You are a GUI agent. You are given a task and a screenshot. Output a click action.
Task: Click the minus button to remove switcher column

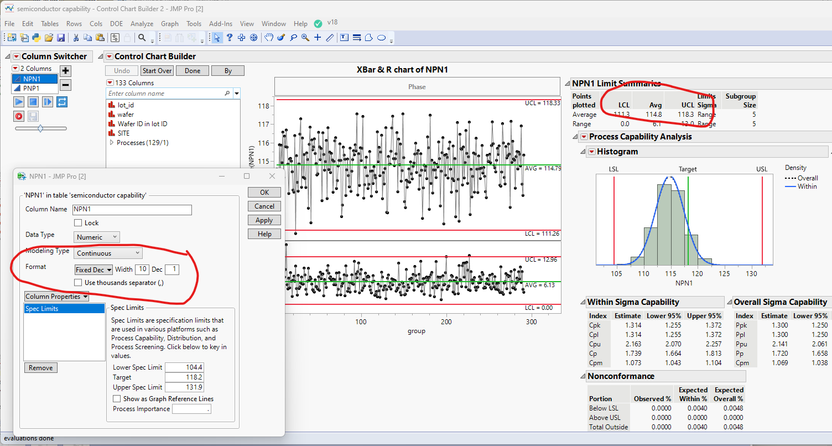[x=66, y=85]
